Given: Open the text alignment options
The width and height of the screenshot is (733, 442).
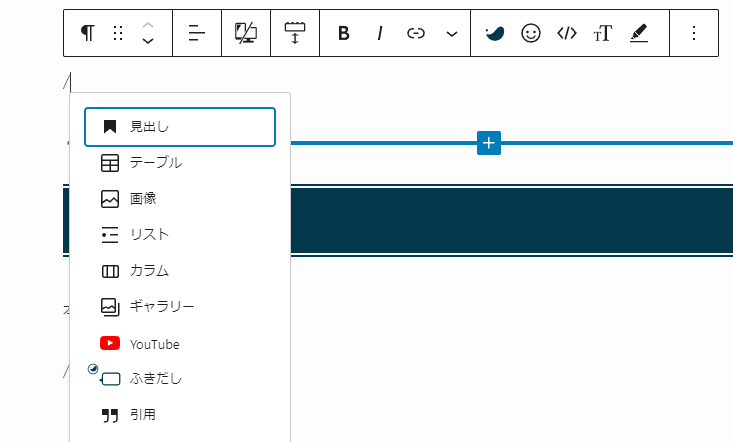Looking at the screenshot, I should (x=196, y=33).
